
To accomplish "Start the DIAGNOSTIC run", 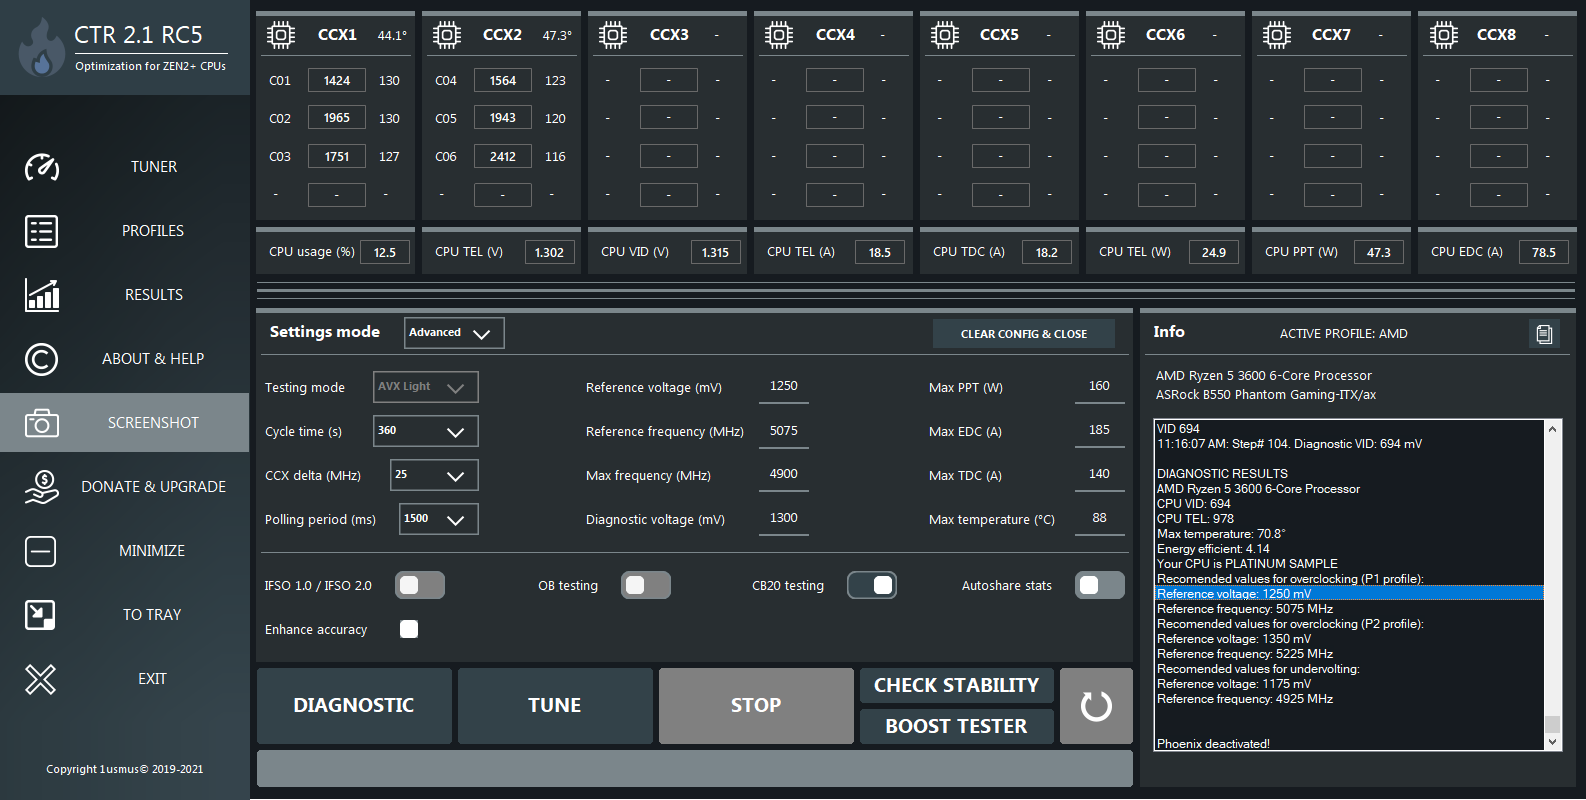I will click(x=354, y=706).
